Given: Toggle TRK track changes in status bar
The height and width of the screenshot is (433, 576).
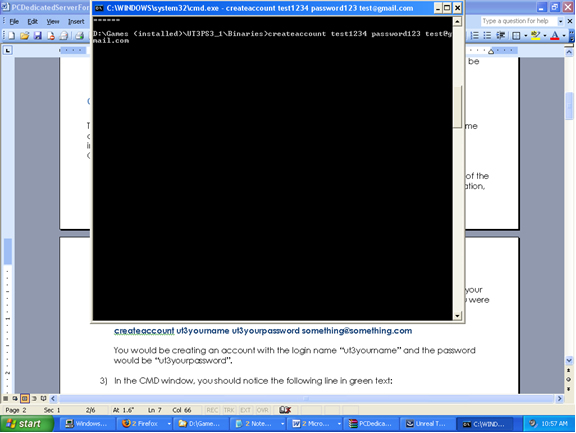Looking at the screenshot, I should pyautogui.click(x=229, y=410).
